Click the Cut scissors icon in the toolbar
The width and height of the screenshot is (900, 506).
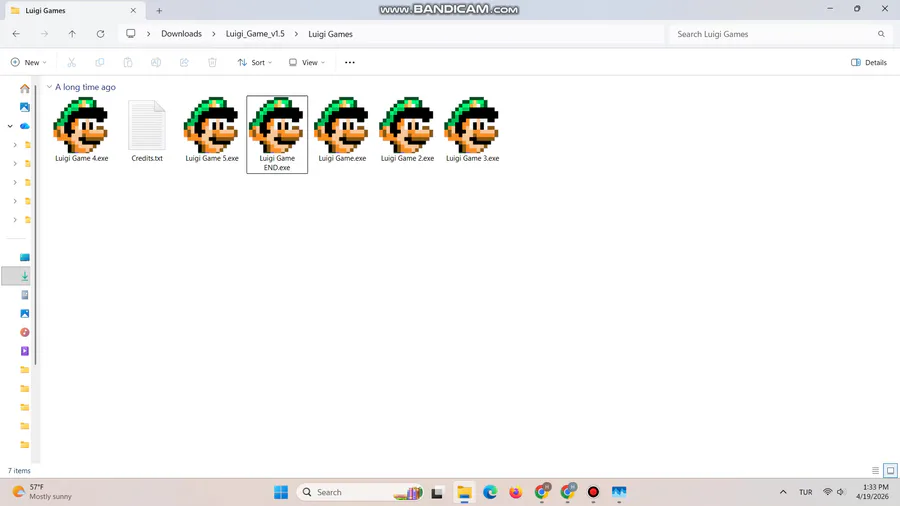pos(72,63)
